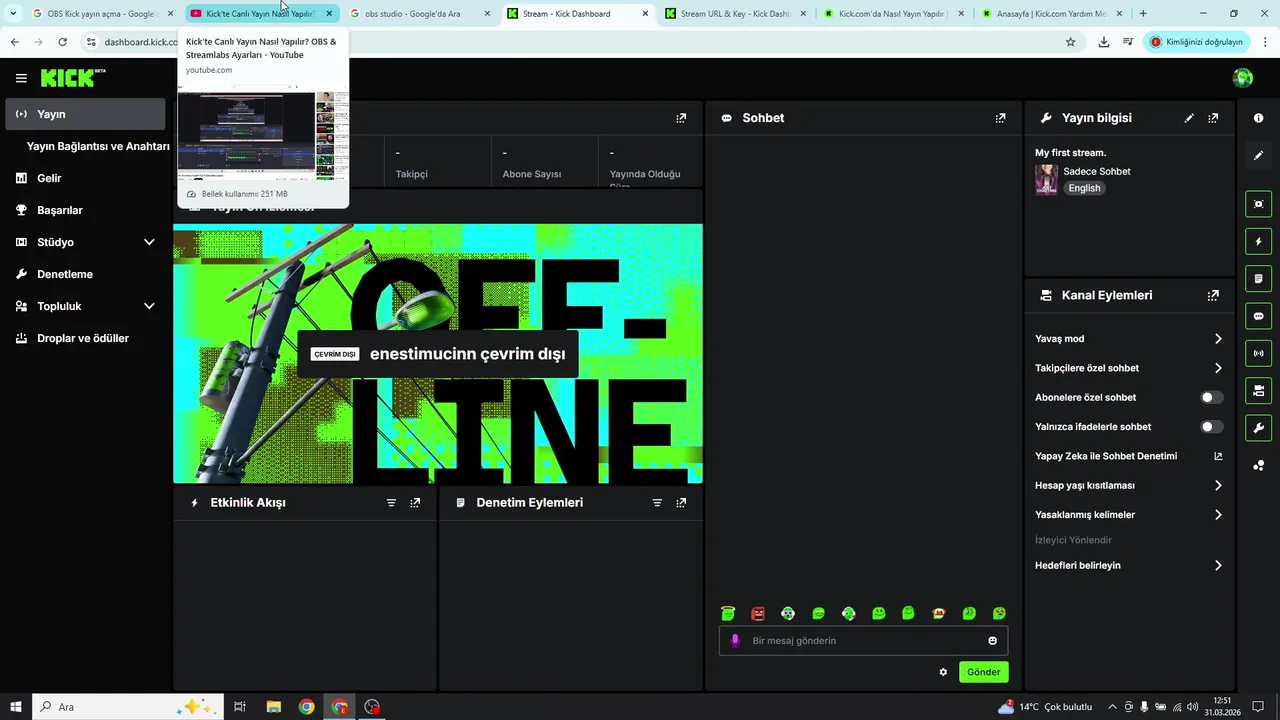The image size is (1280, 720).
Task: Reload the page with browser refresh
Action: [62, 42]
